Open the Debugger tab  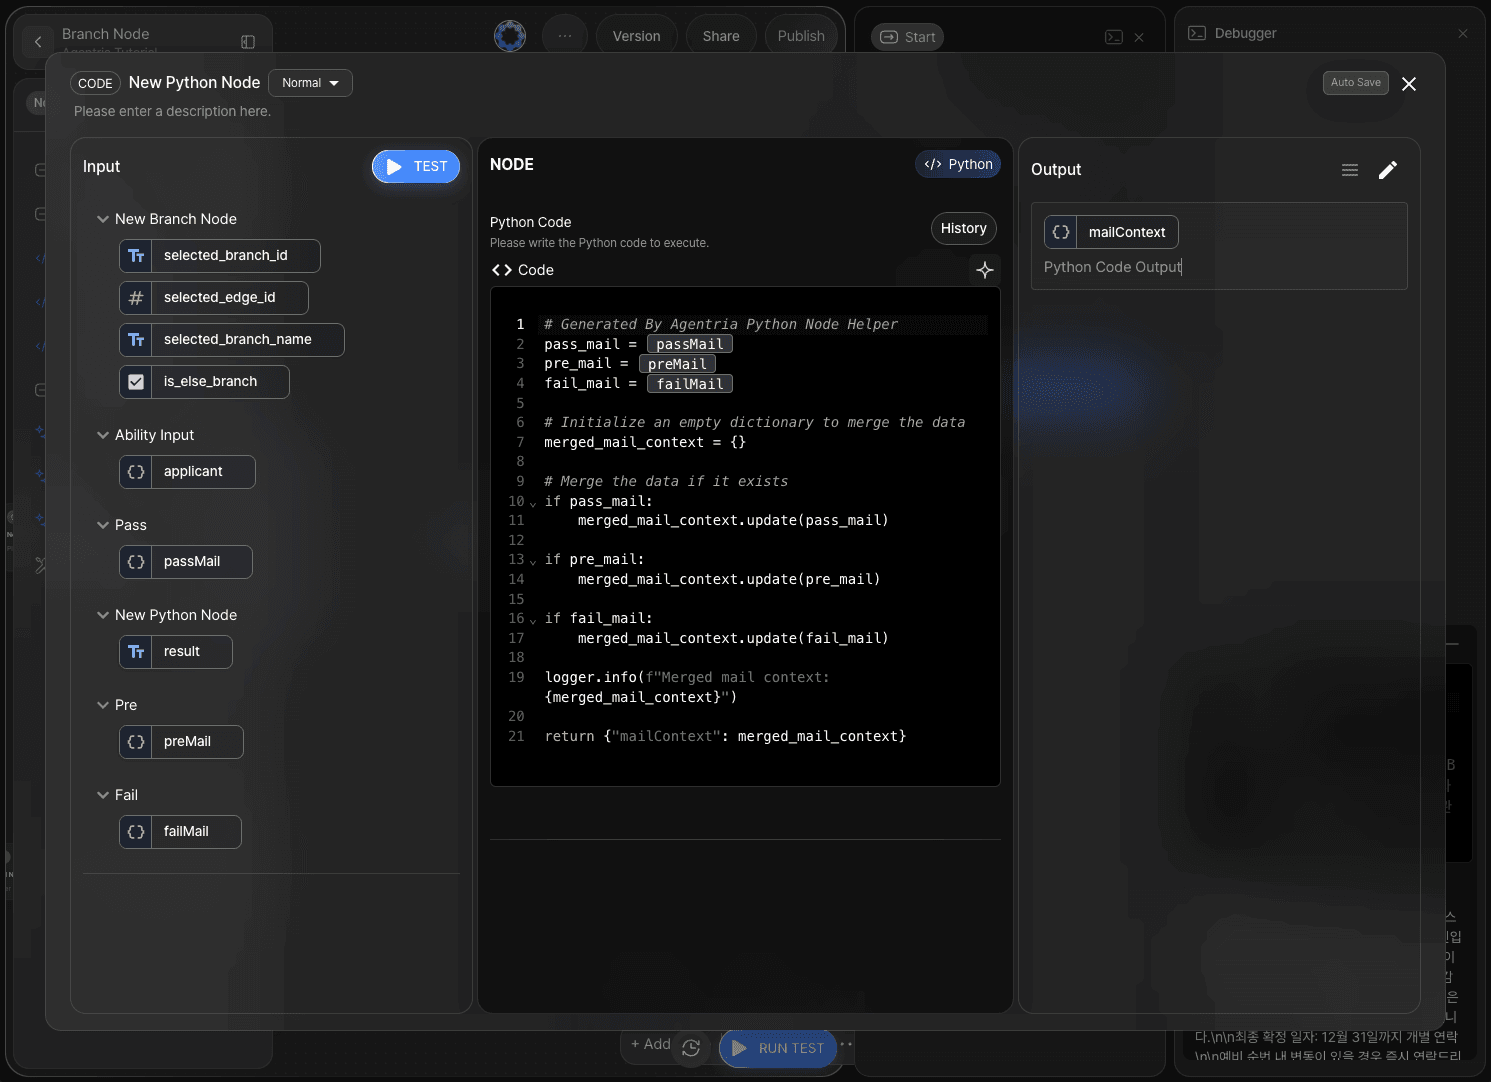[1232, 33]
